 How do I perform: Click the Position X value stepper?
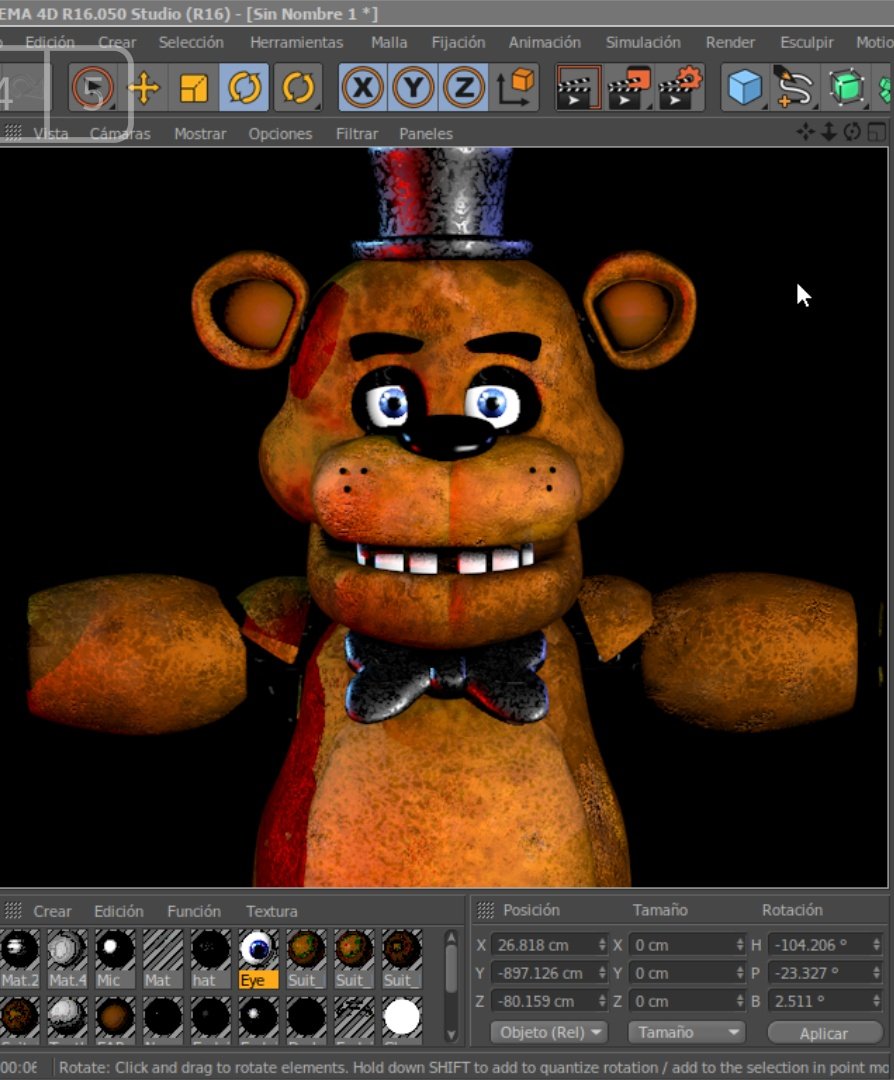602,945
